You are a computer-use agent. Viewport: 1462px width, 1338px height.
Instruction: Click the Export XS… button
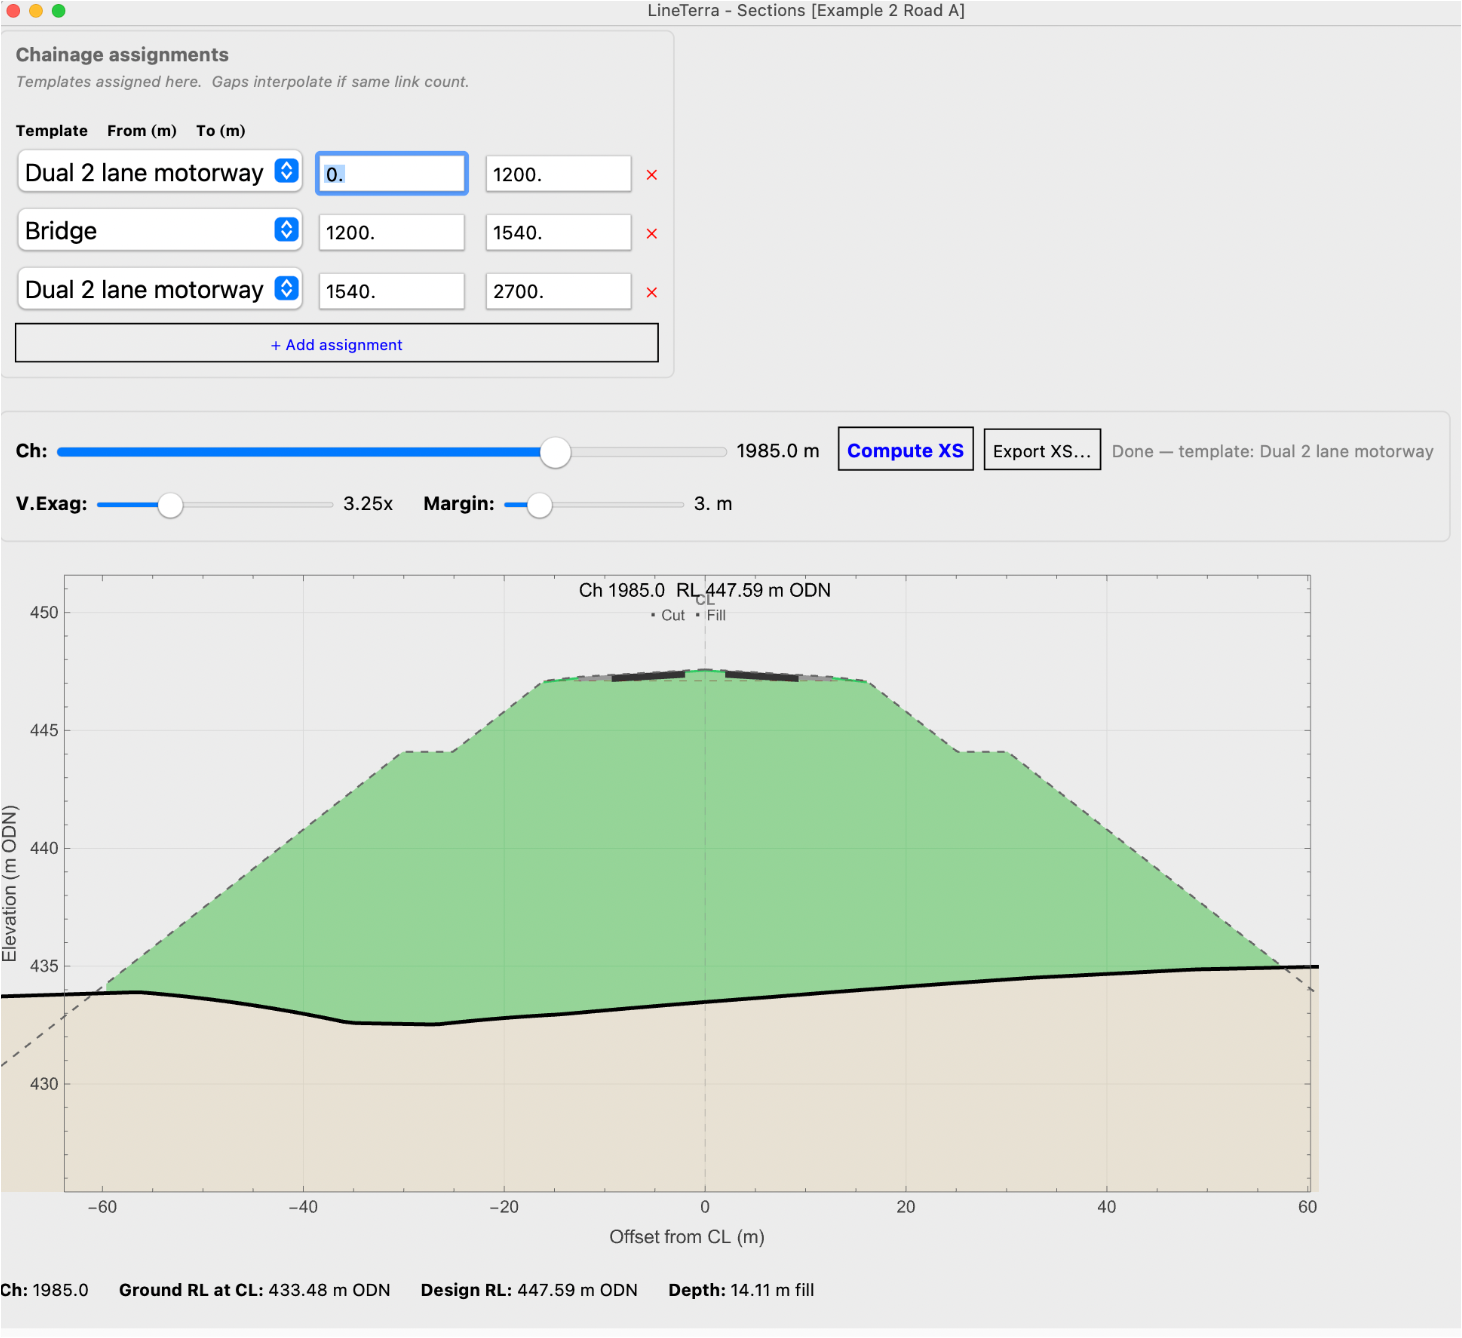click(1042, 450)
